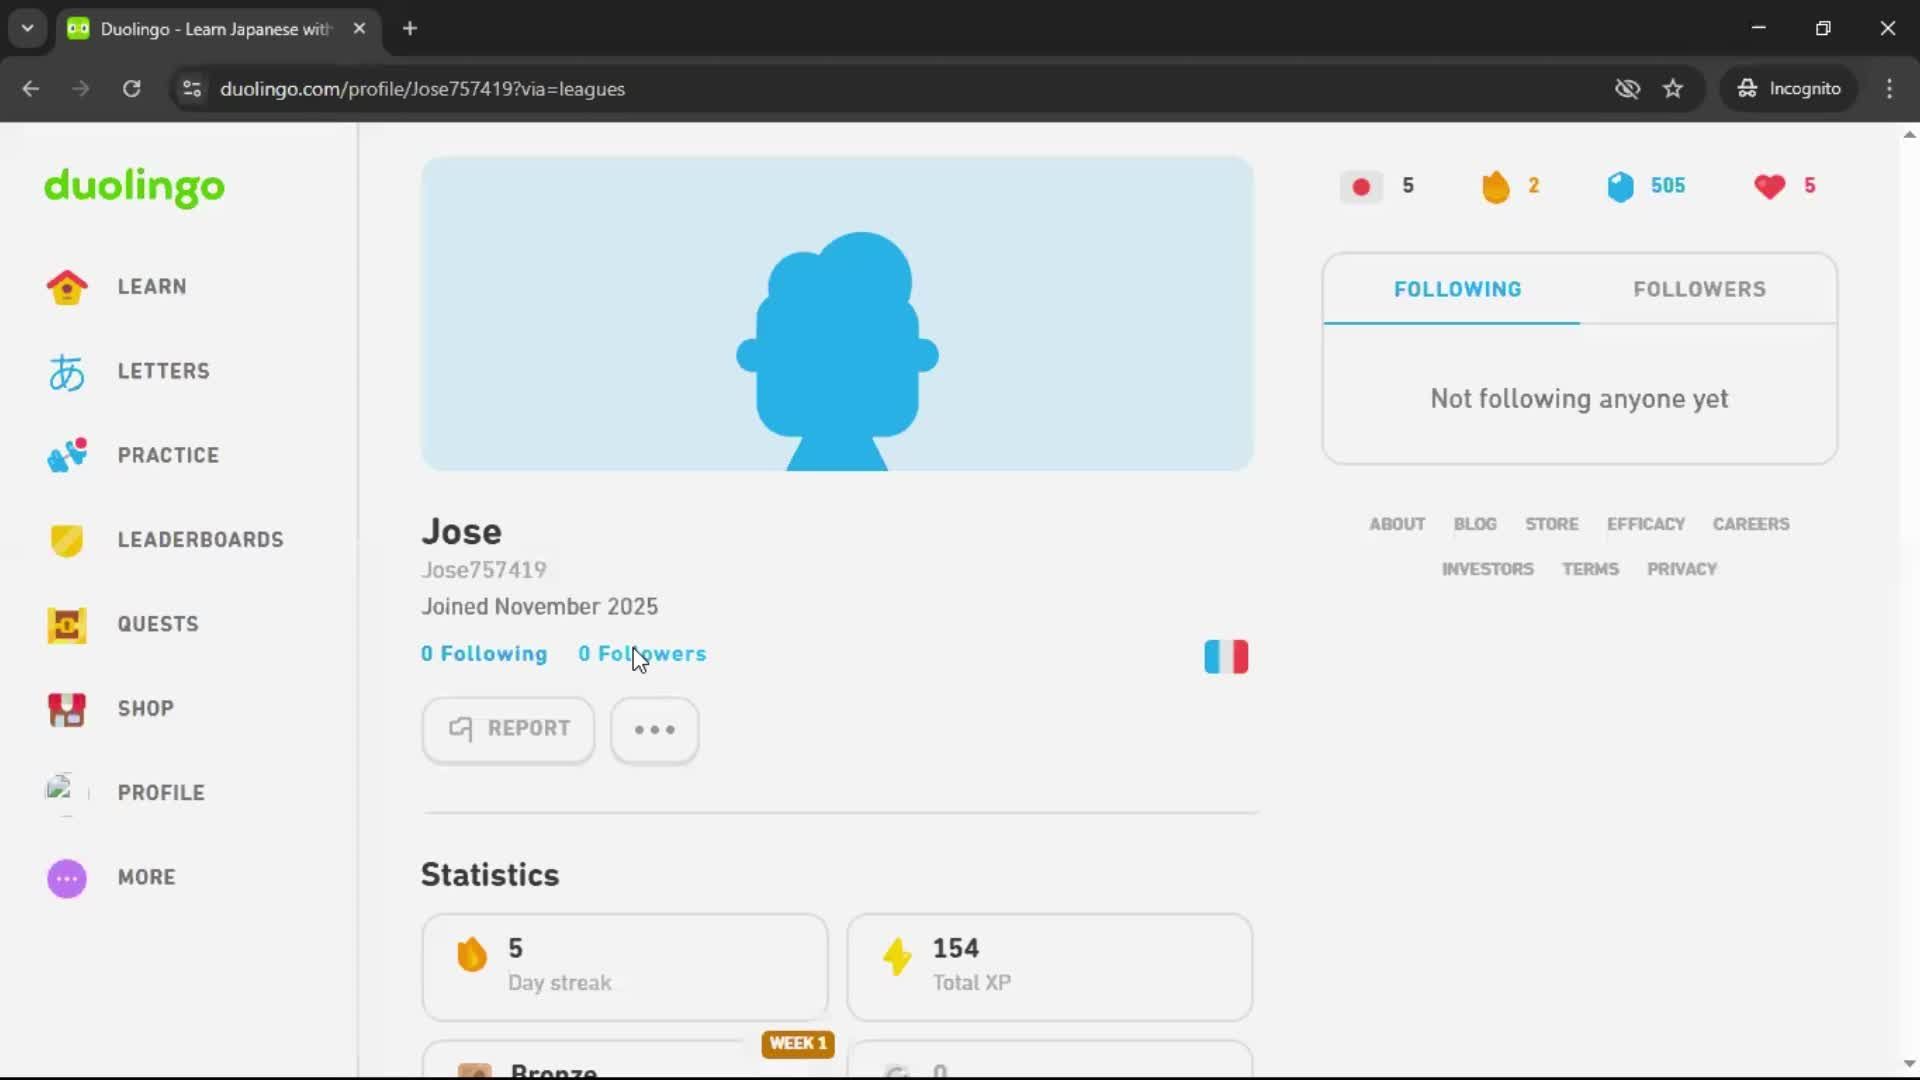Click the 0 Followers link
Image resolution: width=1920 pixels, height=1080 pixels.
click(x=643, y=653)
